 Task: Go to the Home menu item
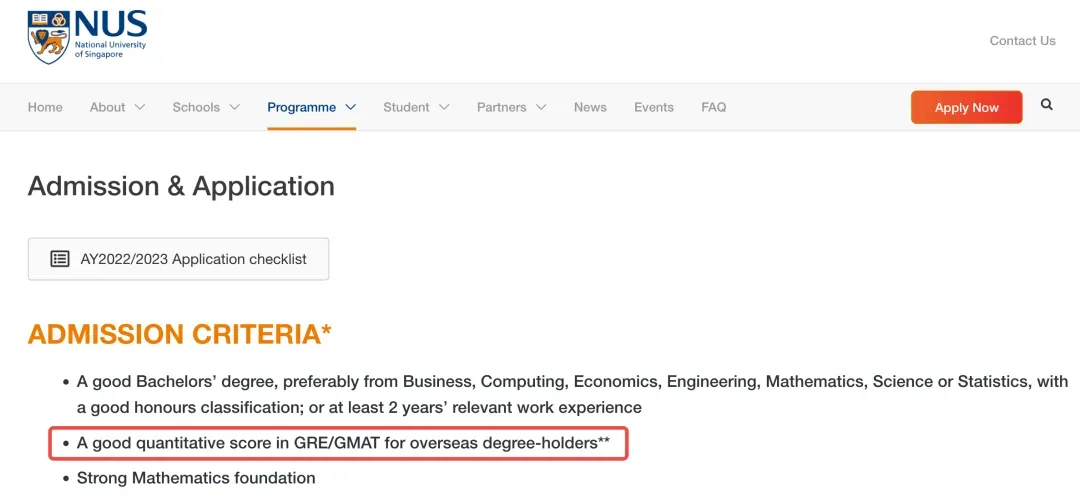click(x=45, y=107)
